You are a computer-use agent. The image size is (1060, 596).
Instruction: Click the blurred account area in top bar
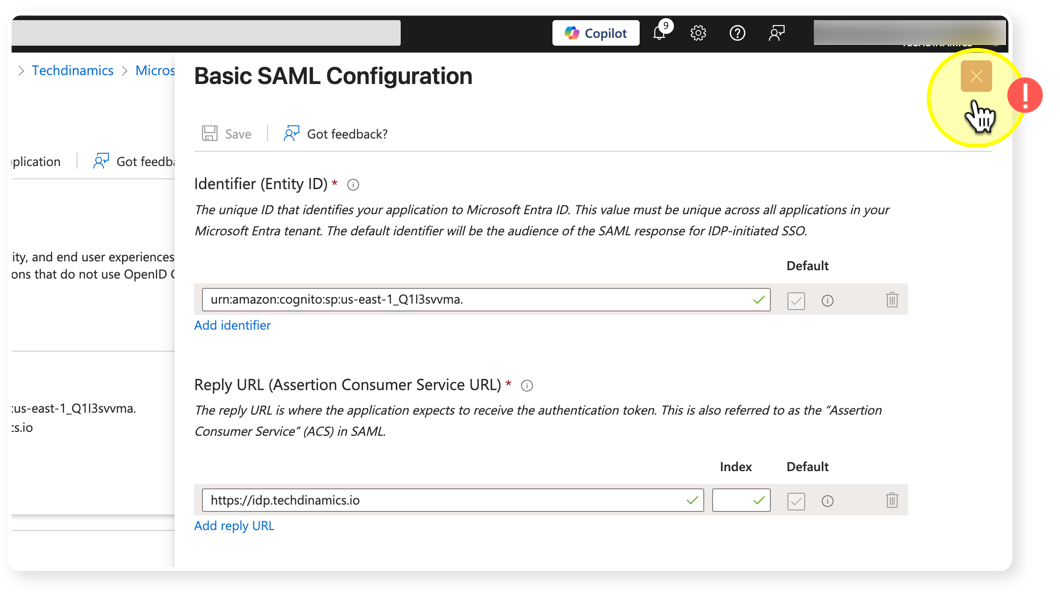point(909,33)
